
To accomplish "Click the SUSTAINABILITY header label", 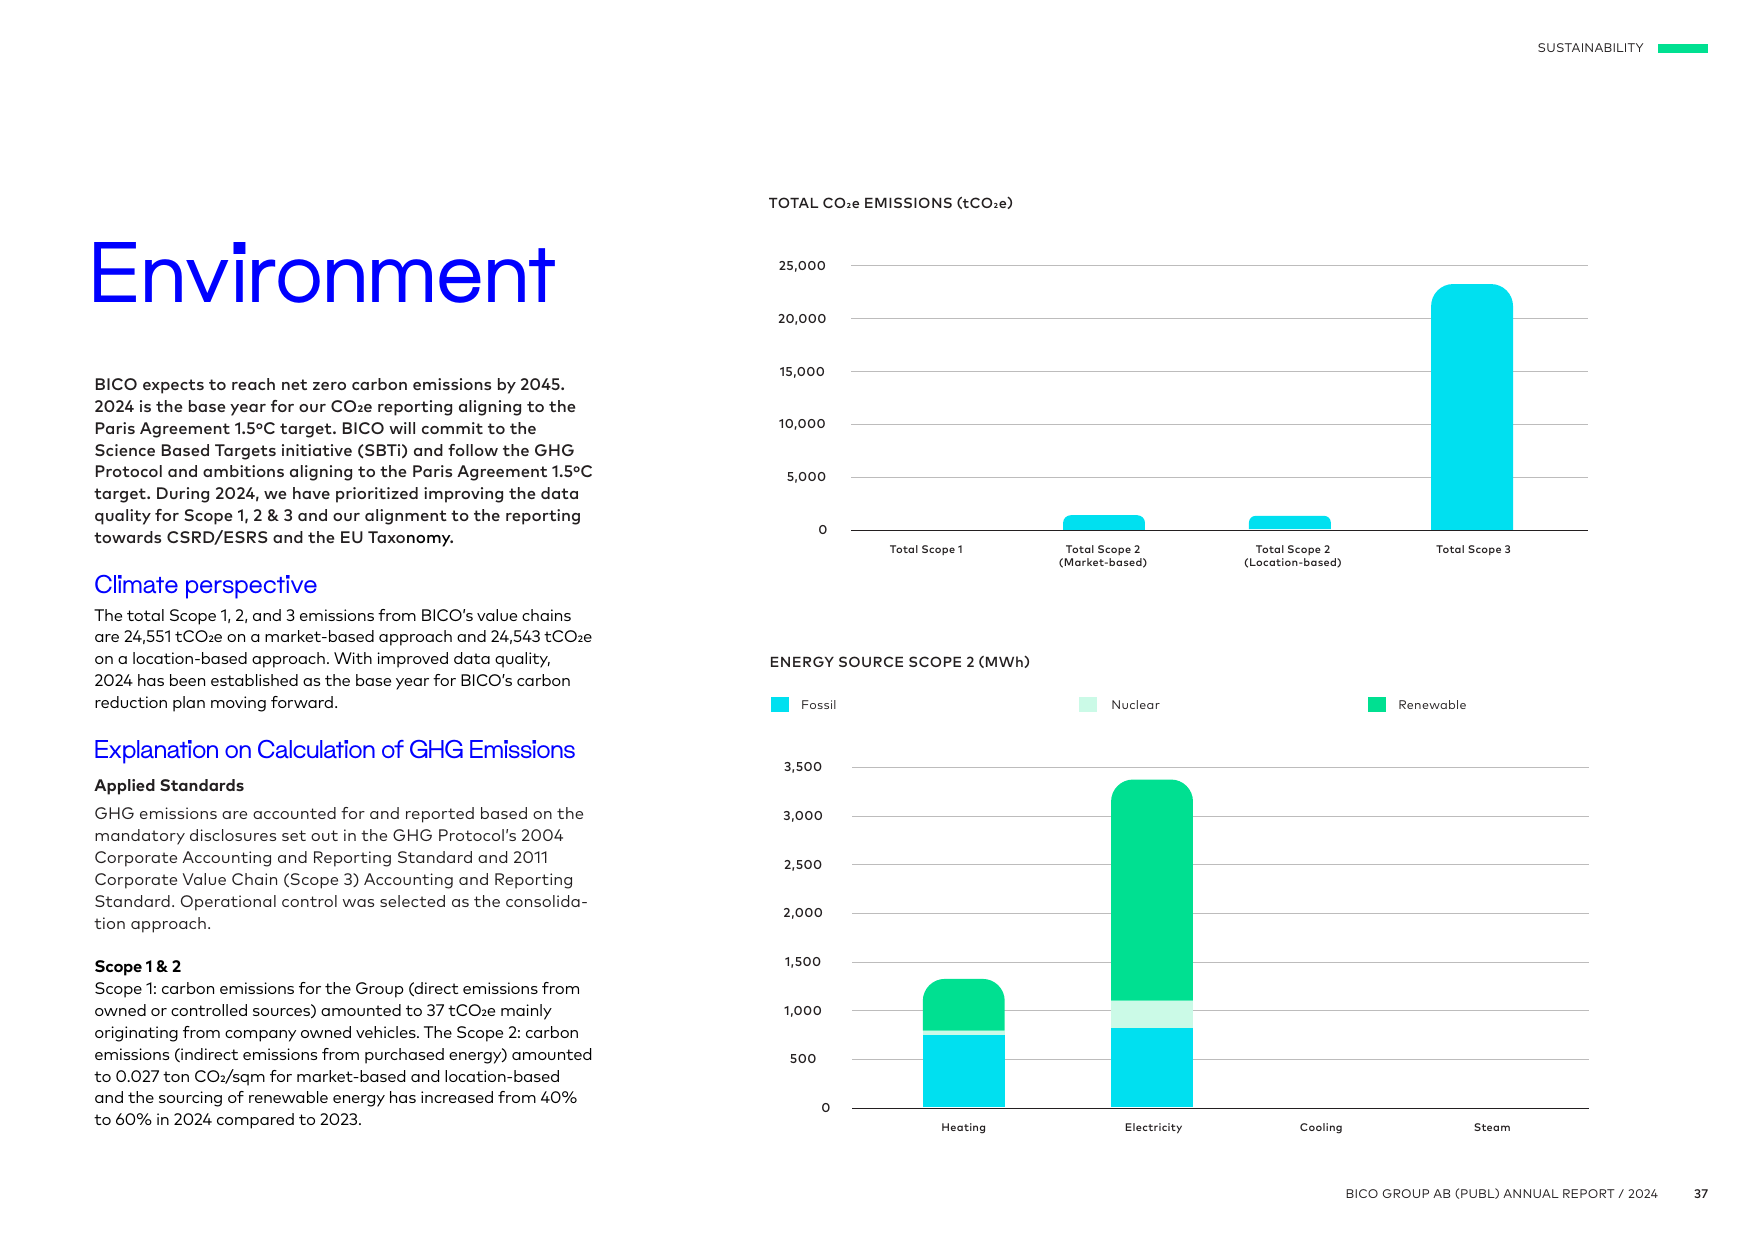I will point(1590,48).
